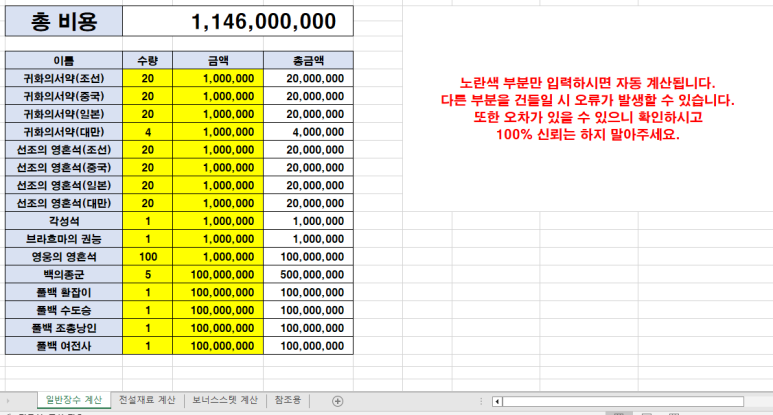
Task: Select the 영웅의 영혼석 name cell
Action: [x=64, y=256]
